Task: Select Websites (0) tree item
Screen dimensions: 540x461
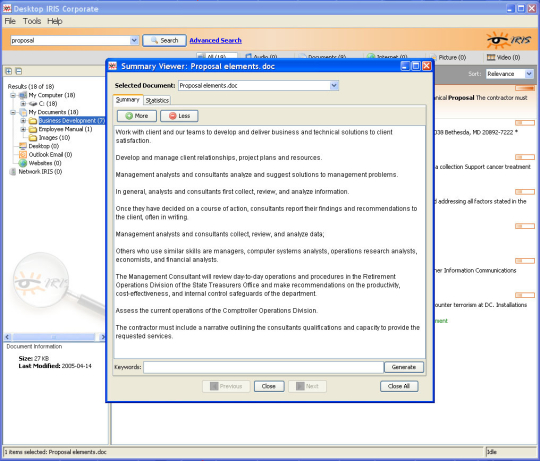Action: (x=45, y=163)
